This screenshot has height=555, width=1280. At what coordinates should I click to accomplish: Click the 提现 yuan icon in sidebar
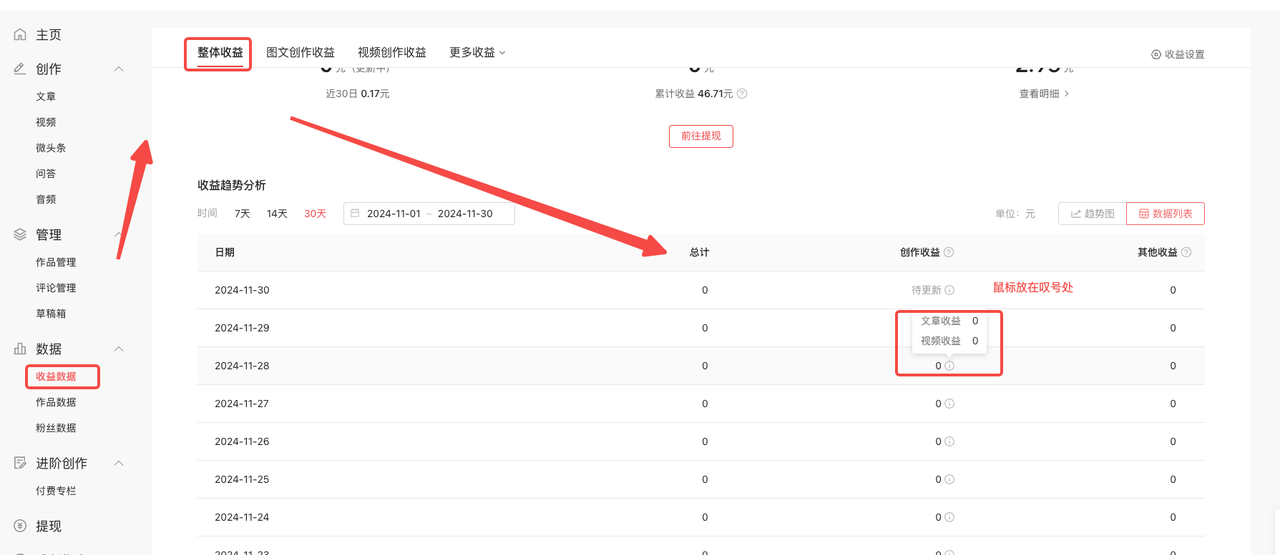coord(20,526)
